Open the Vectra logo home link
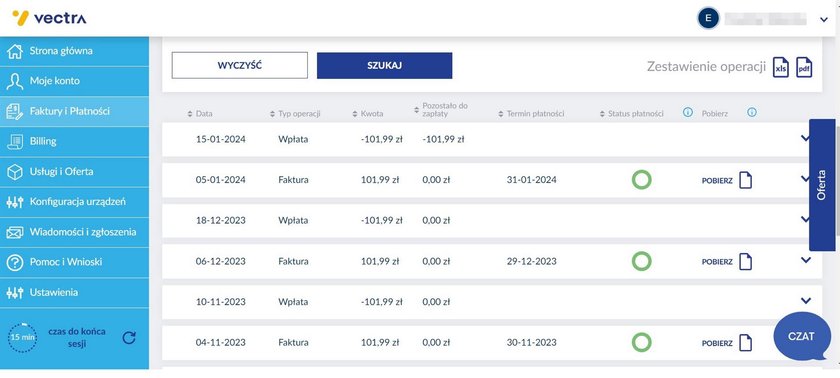The height and width of the screenshot is (378, 840). (49, 18)
